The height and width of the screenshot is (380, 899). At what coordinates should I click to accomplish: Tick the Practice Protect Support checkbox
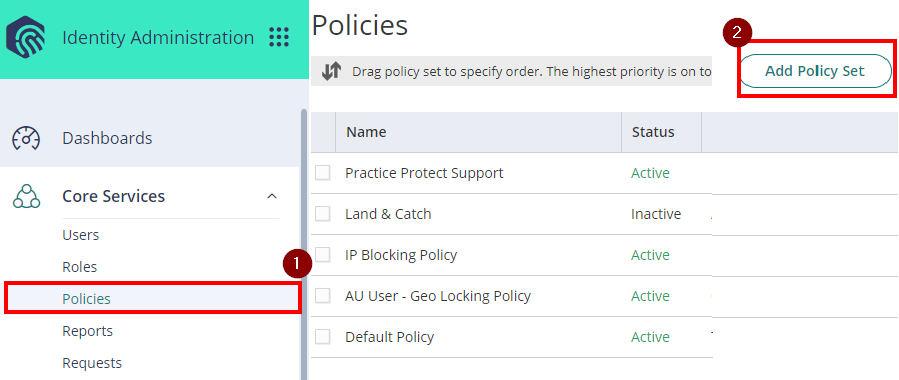[323, 173]
